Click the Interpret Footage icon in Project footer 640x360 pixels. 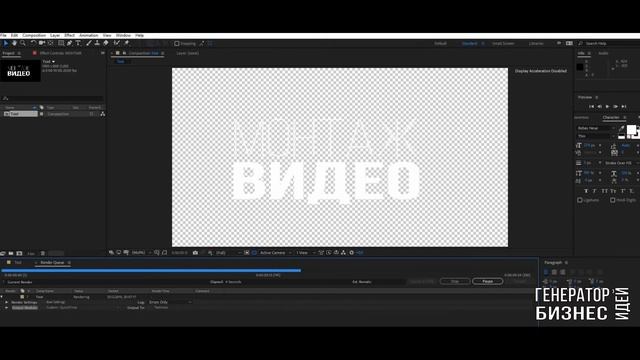(x=3, y=253)
